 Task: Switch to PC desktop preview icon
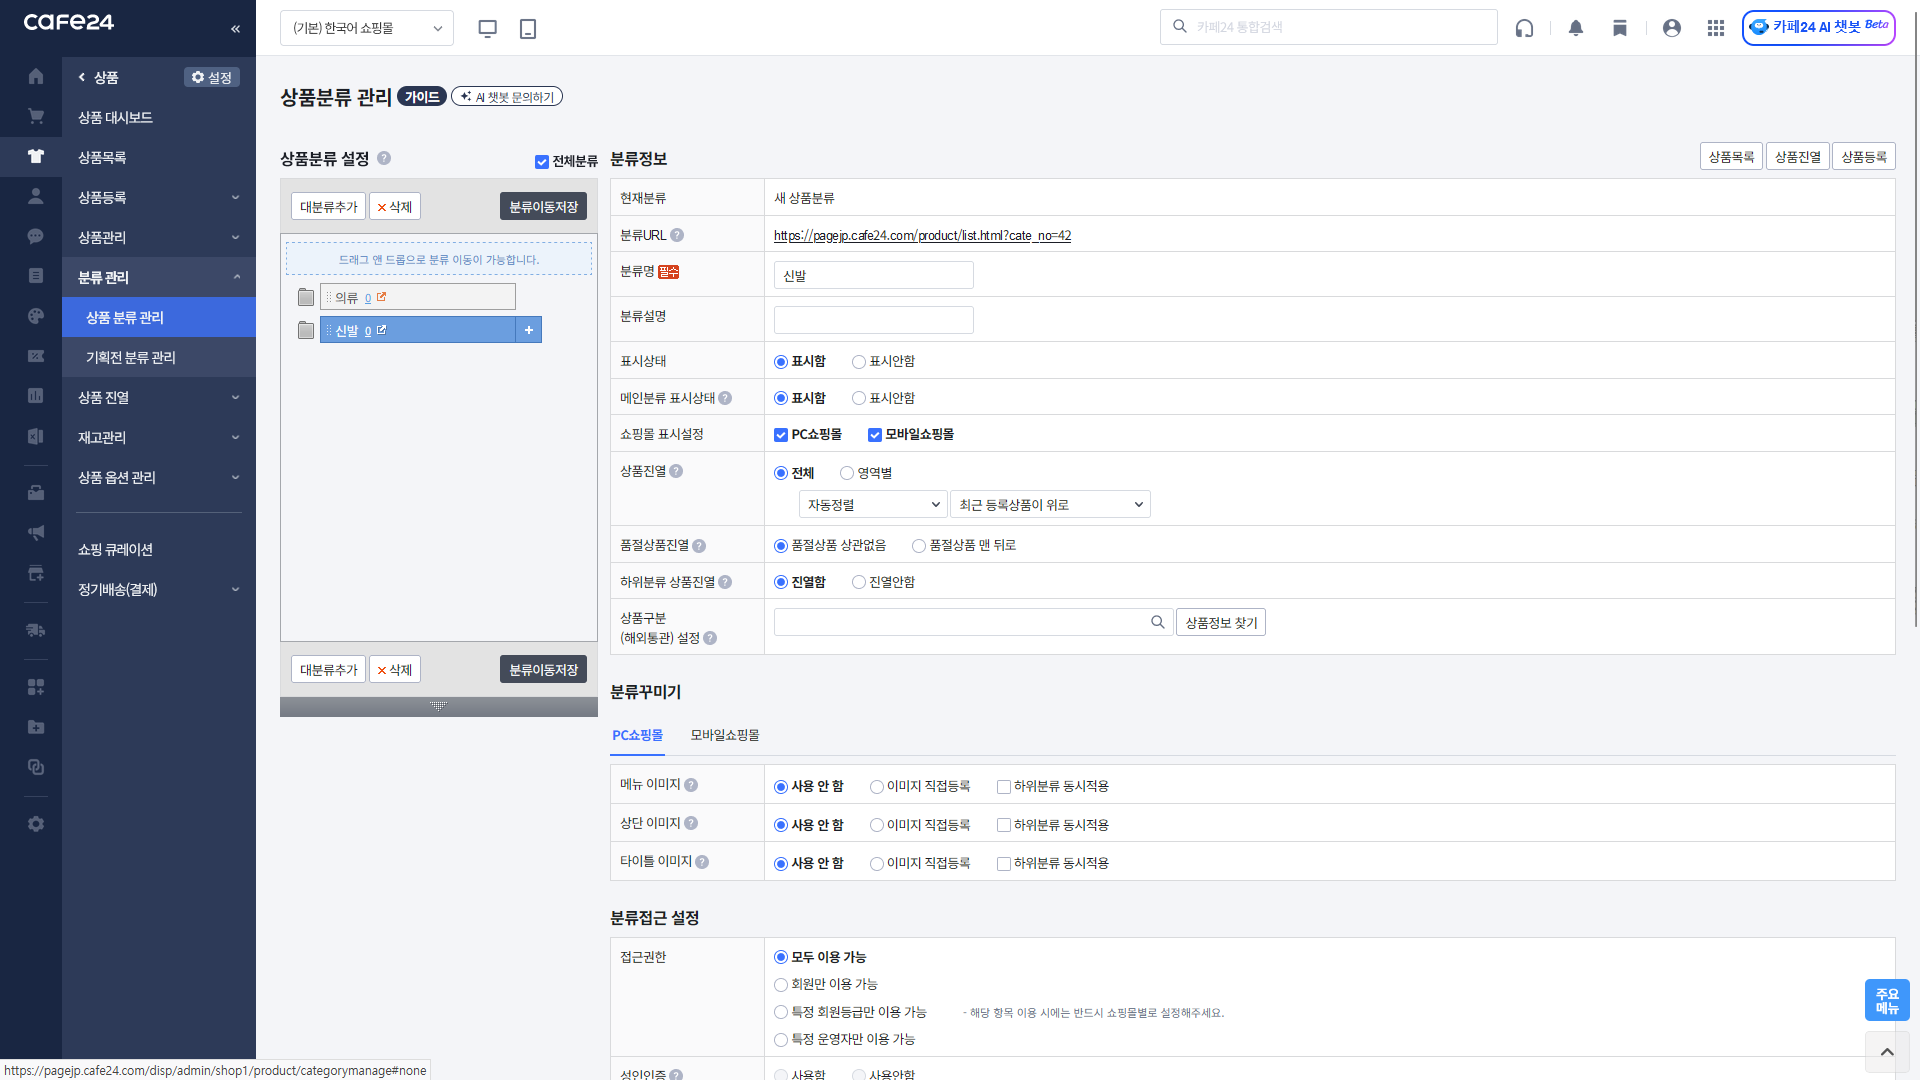[488, 28]
